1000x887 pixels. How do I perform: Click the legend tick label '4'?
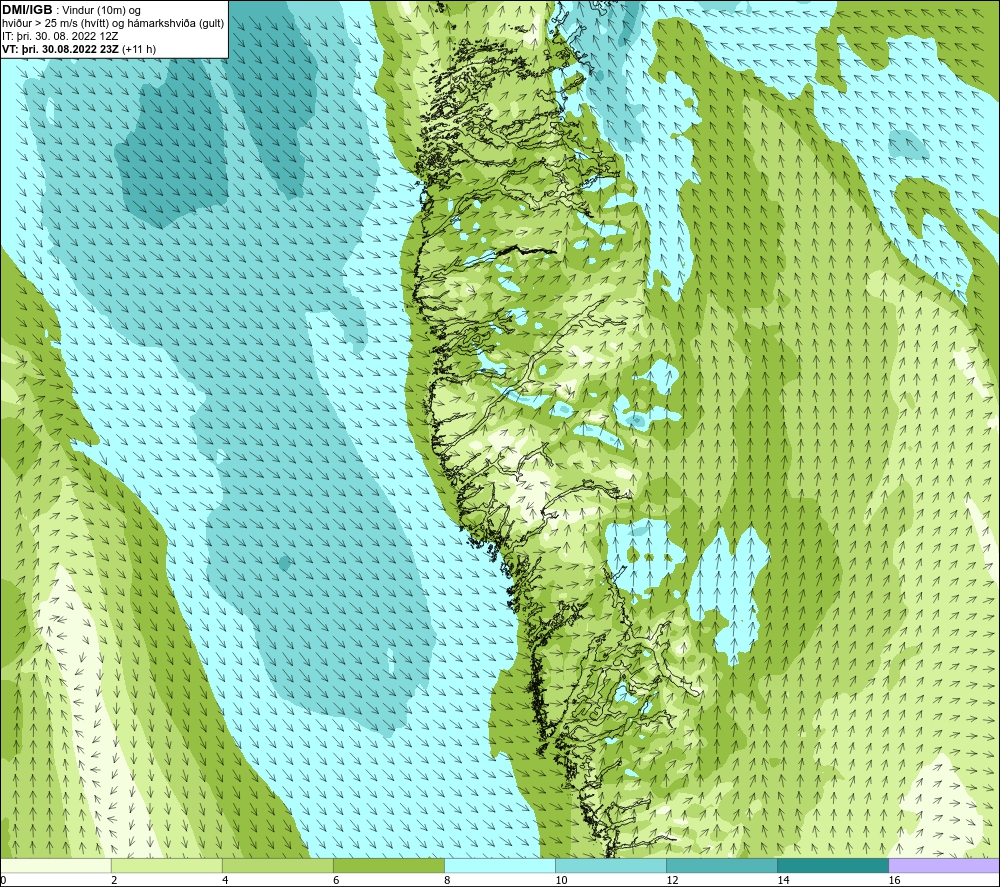pyautogui.click(x=225, y=881)
